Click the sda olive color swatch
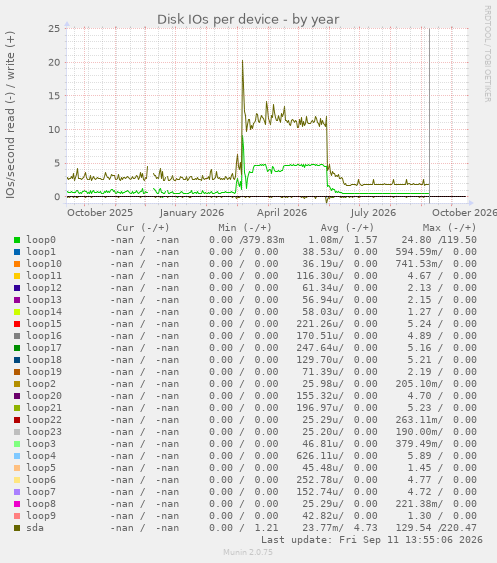Viewport: 497px width, 563px height. 17,528
